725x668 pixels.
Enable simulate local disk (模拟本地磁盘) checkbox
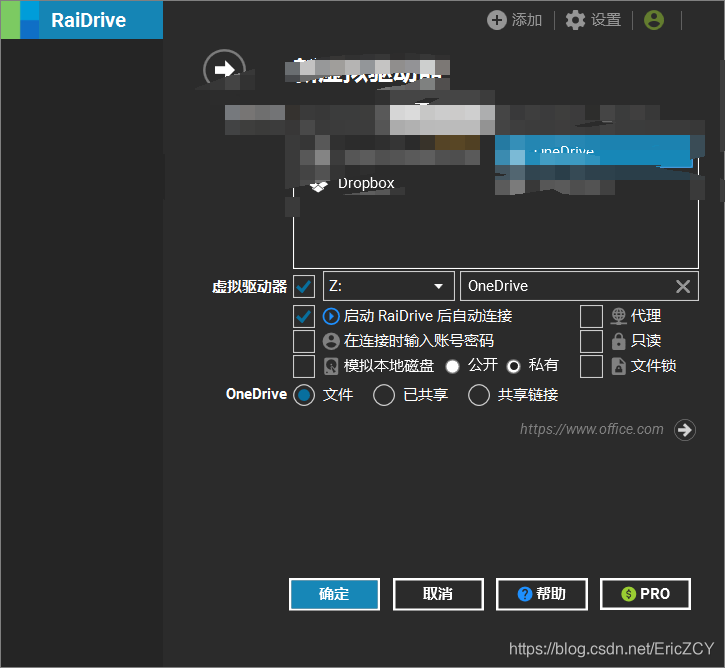304,366
